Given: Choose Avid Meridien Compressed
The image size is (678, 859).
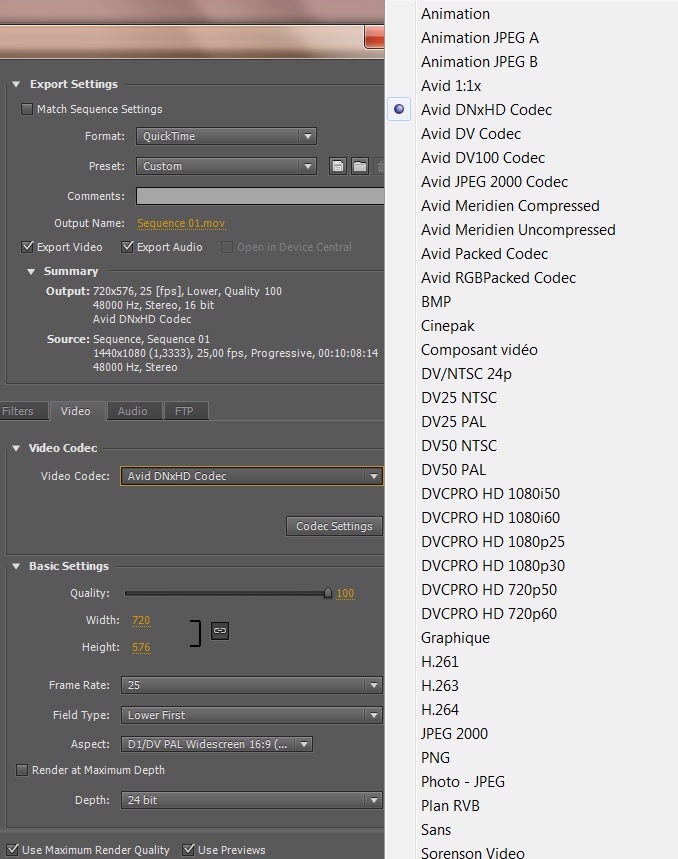Looking at the screenshot, I should [x=510, y=206].
